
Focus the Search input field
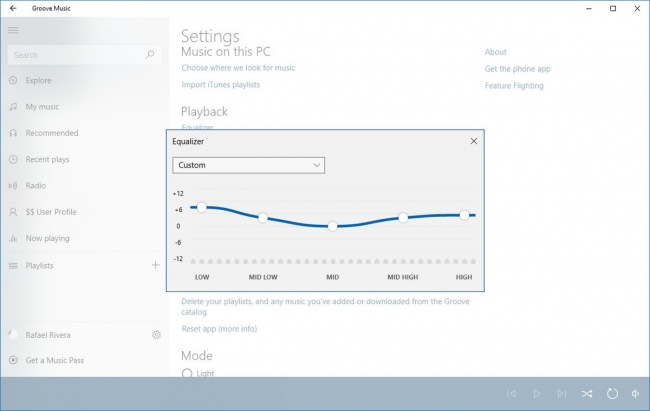coord(85,55)
